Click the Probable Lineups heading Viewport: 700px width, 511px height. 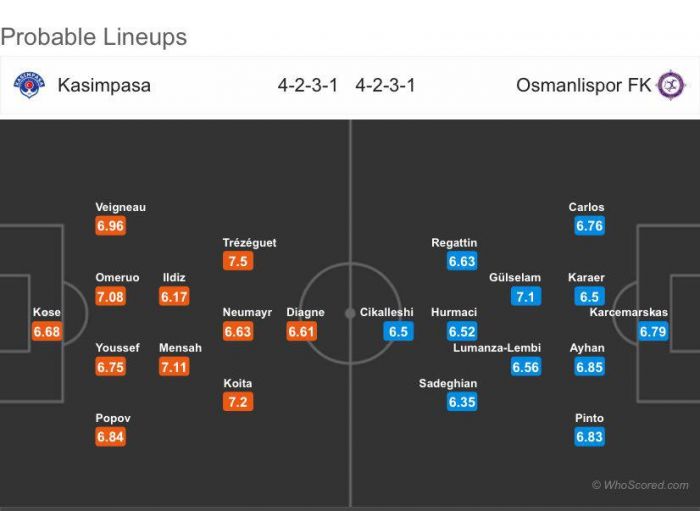(x=94, y=38)
